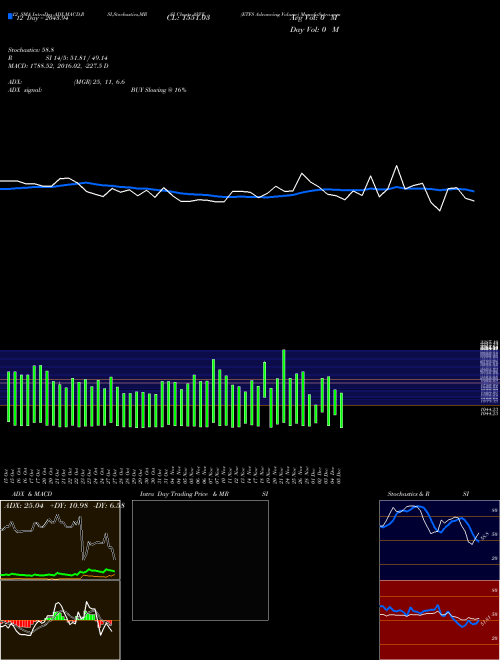Open the red RSI chart panel
500x660 pixels.
click(439, 620)
